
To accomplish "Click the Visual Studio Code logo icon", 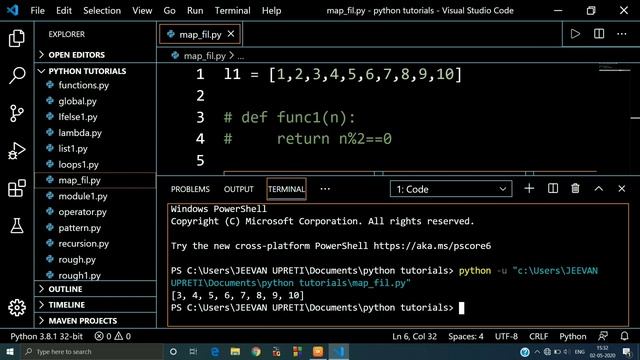I will (13, 10).
